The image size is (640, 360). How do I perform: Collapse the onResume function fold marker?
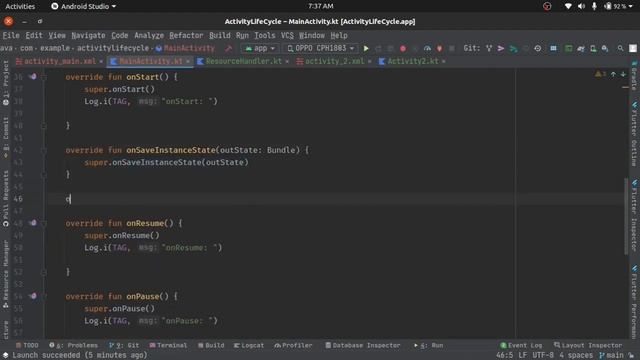pyautogui.click(x=44, y=223)
